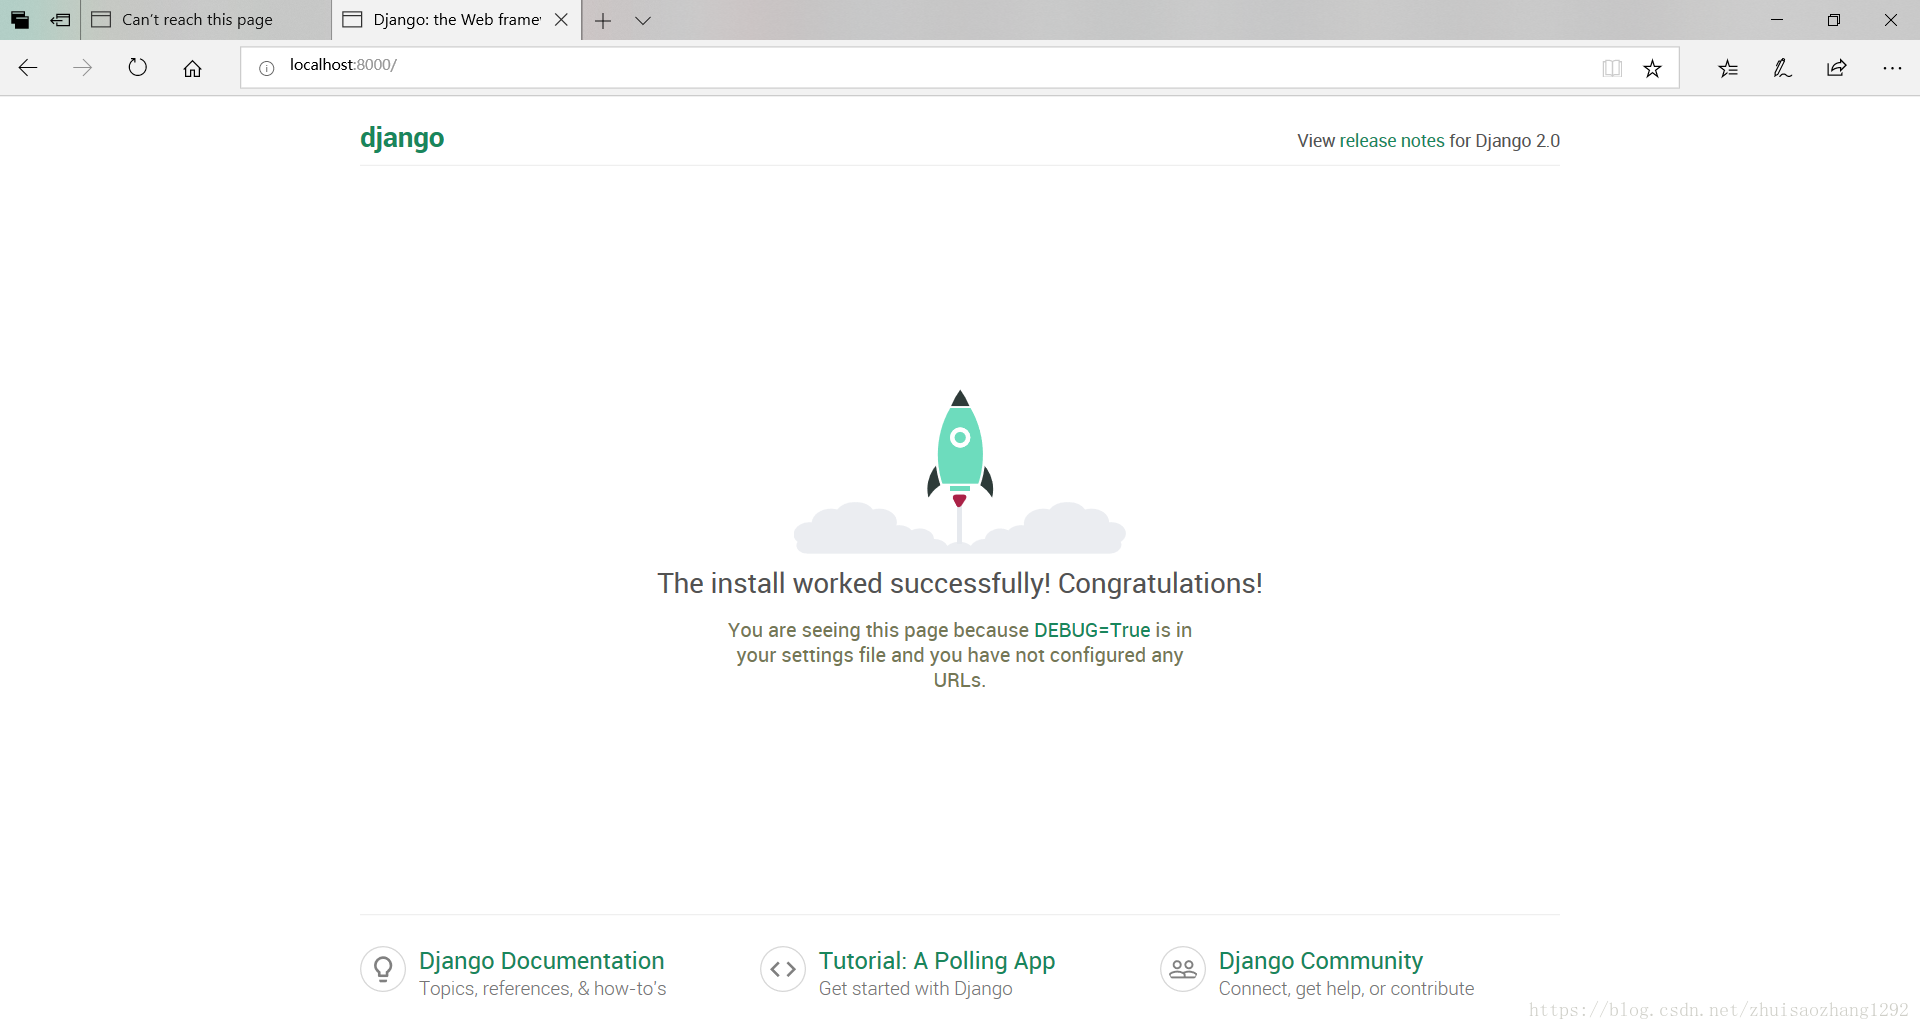
Task: Click the forward navigation arrow
Action: pos(83,68)
